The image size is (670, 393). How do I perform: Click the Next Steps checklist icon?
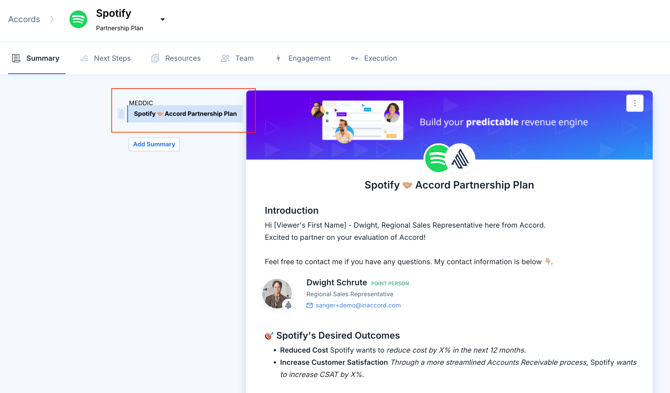click(84, 58)
